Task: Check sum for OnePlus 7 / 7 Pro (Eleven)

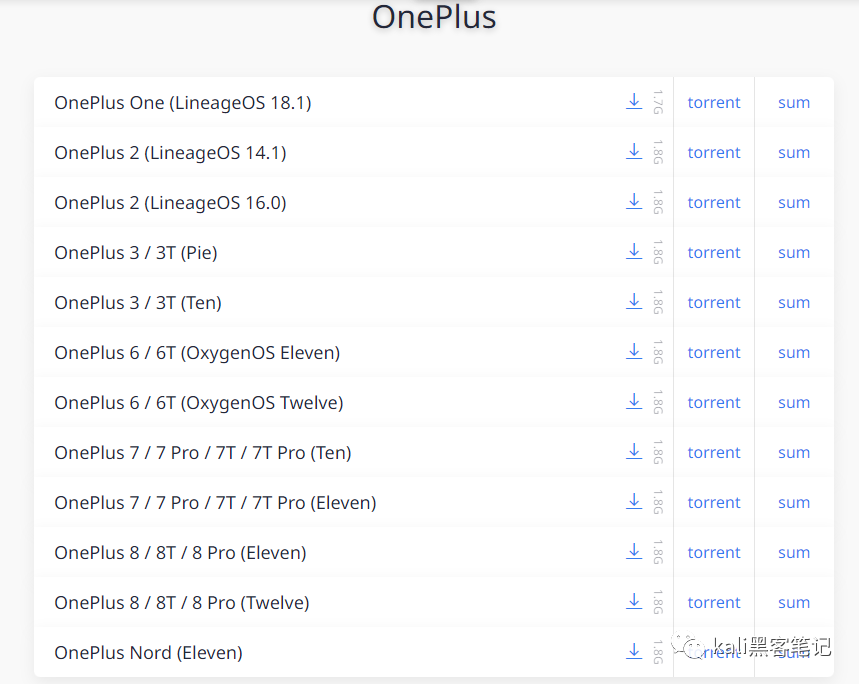Action: pos(794,503)
